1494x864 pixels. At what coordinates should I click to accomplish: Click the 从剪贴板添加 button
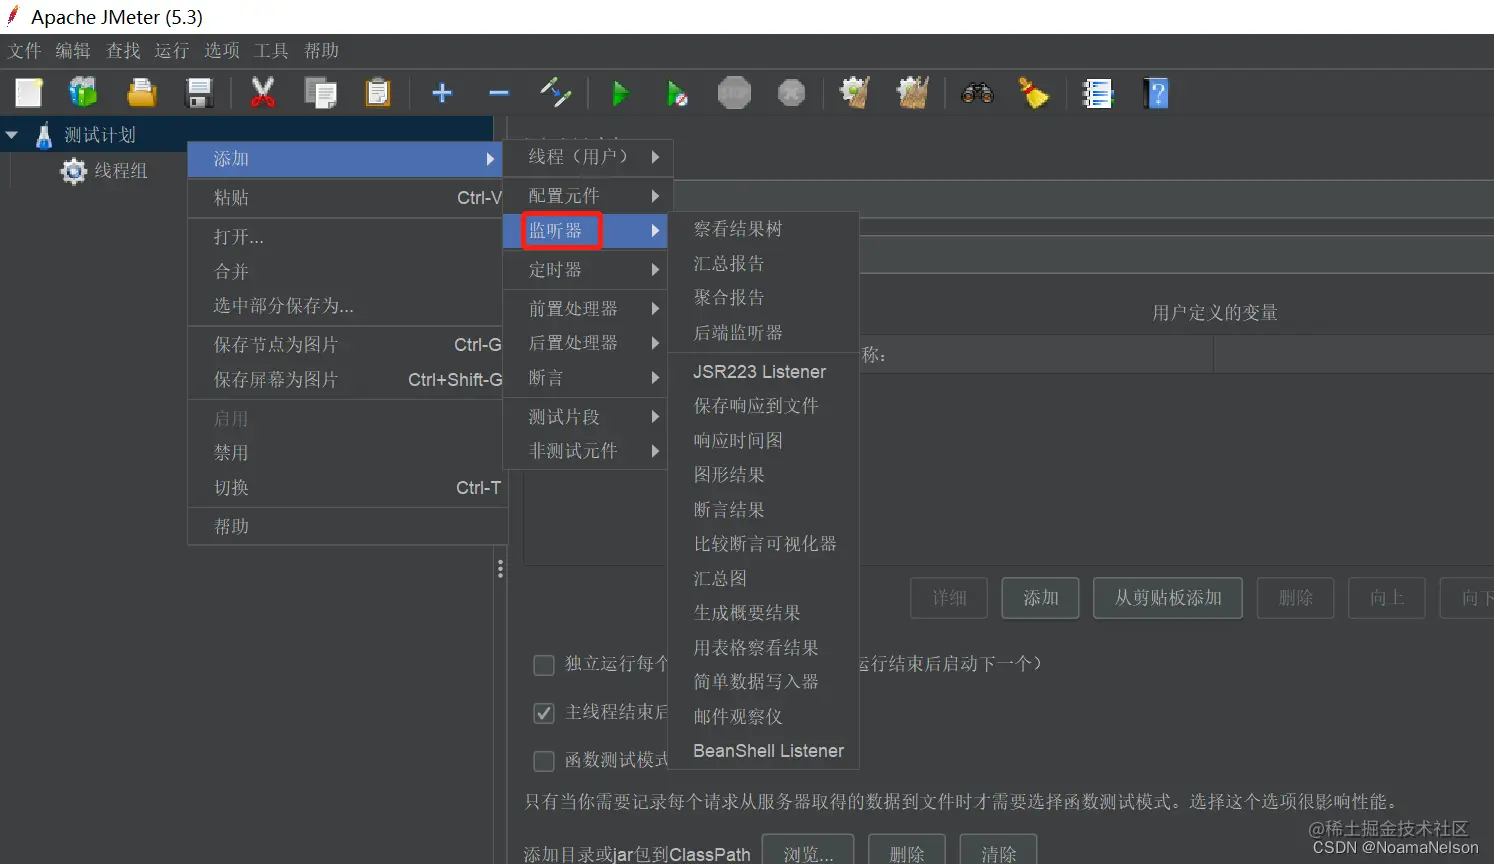pos(1167,597)
